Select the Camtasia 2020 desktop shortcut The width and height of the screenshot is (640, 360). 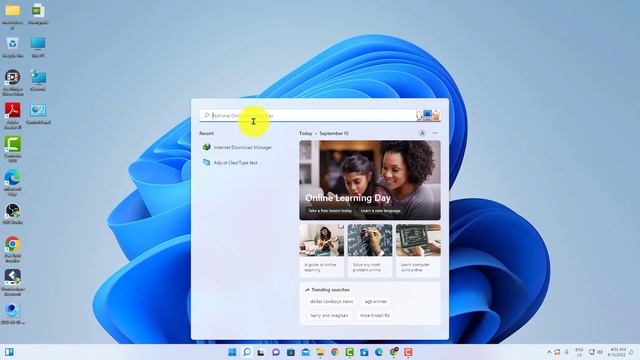12,149
